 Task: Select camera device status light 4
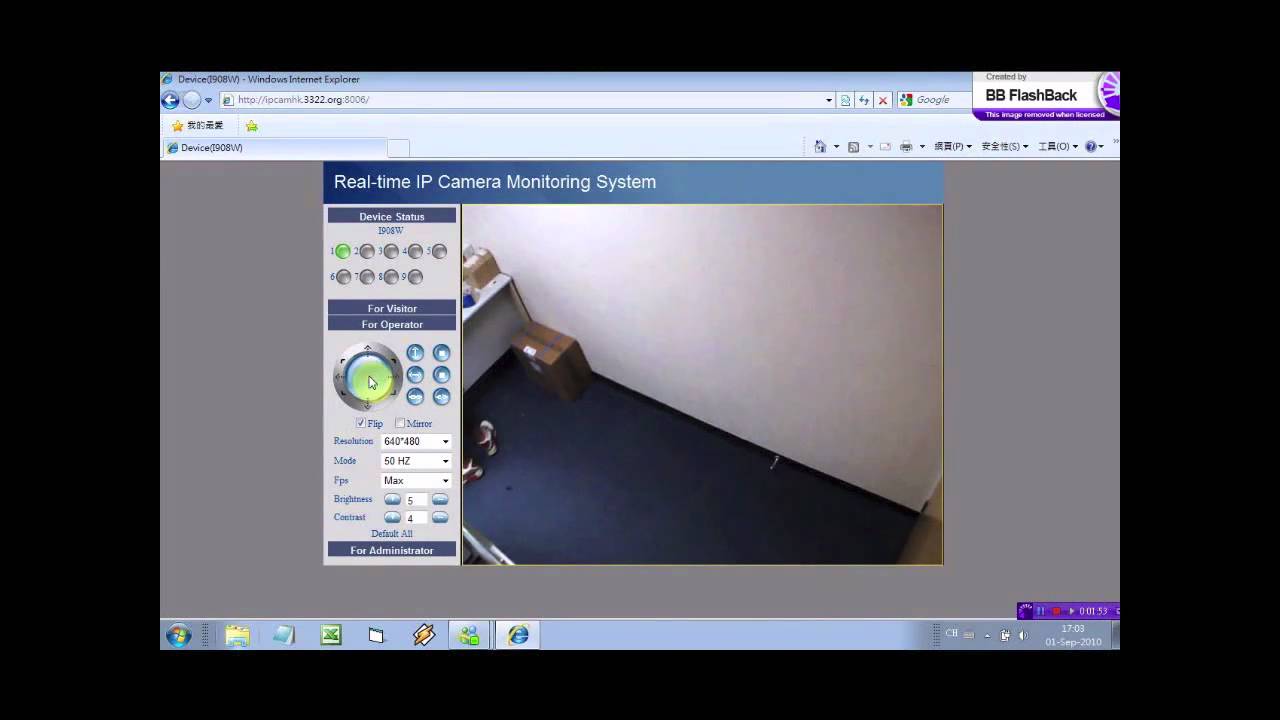tap(415, 252)
